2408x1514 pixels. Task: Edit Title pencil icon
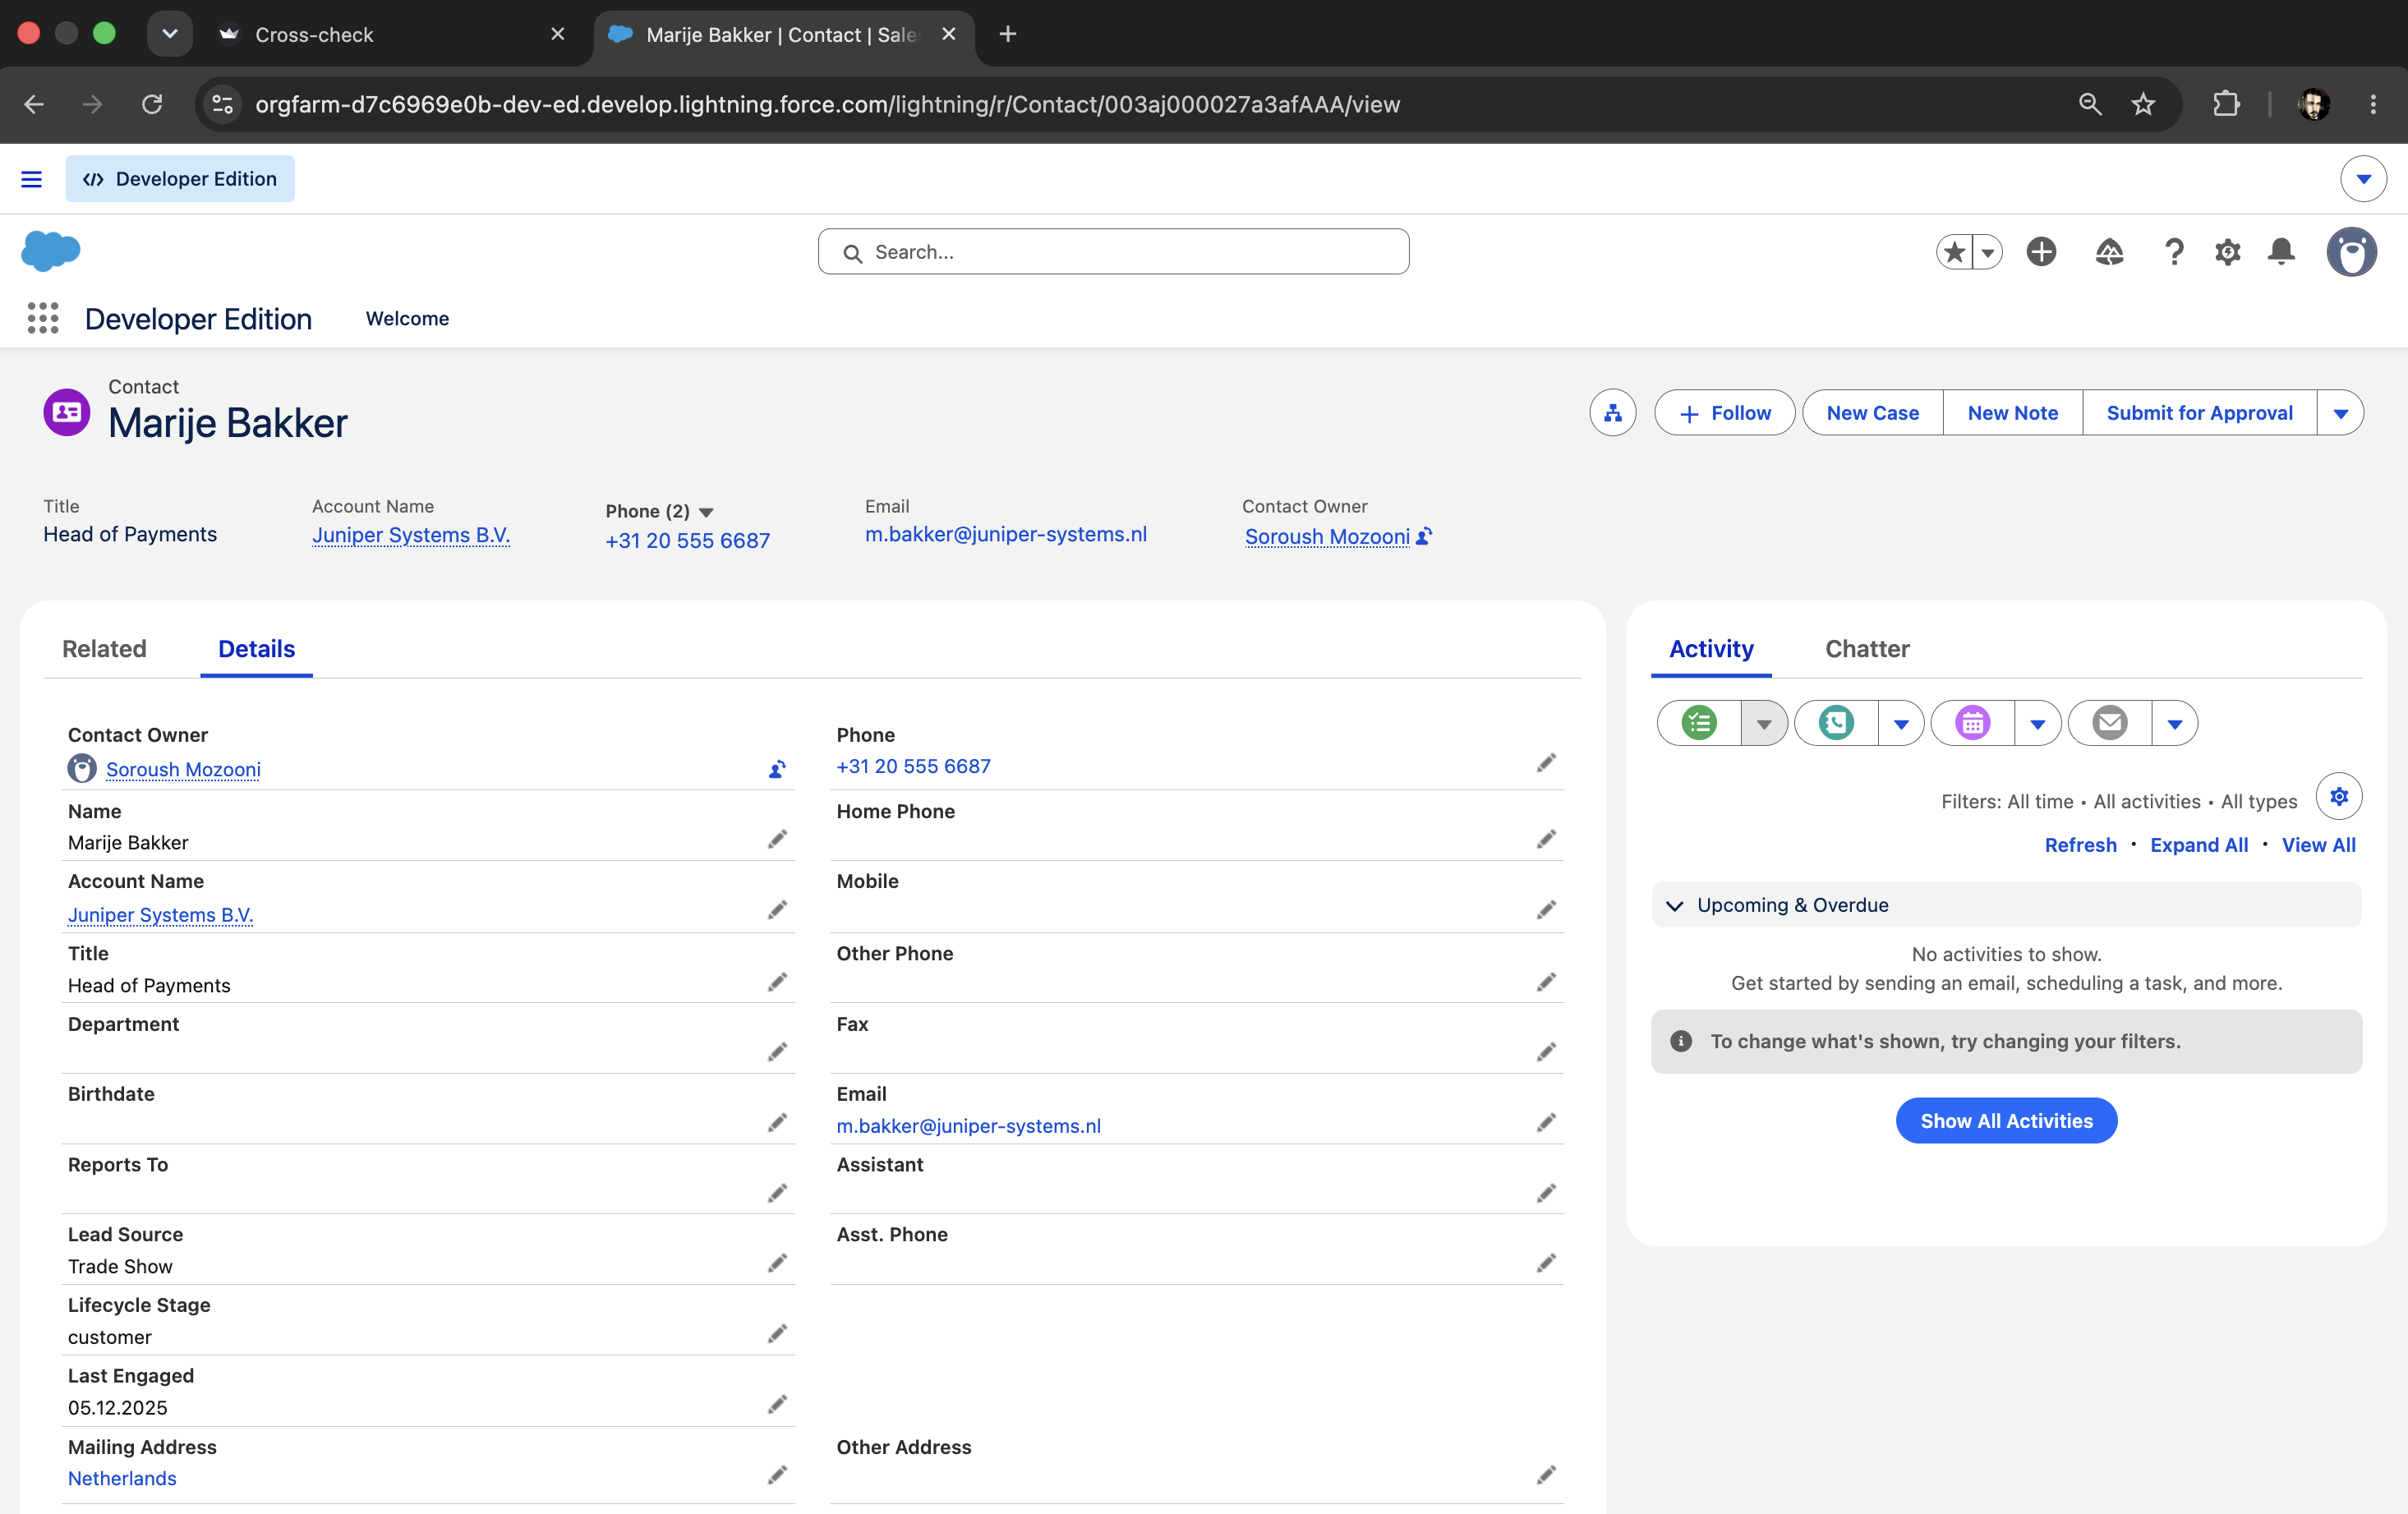(x=777, y=982)
